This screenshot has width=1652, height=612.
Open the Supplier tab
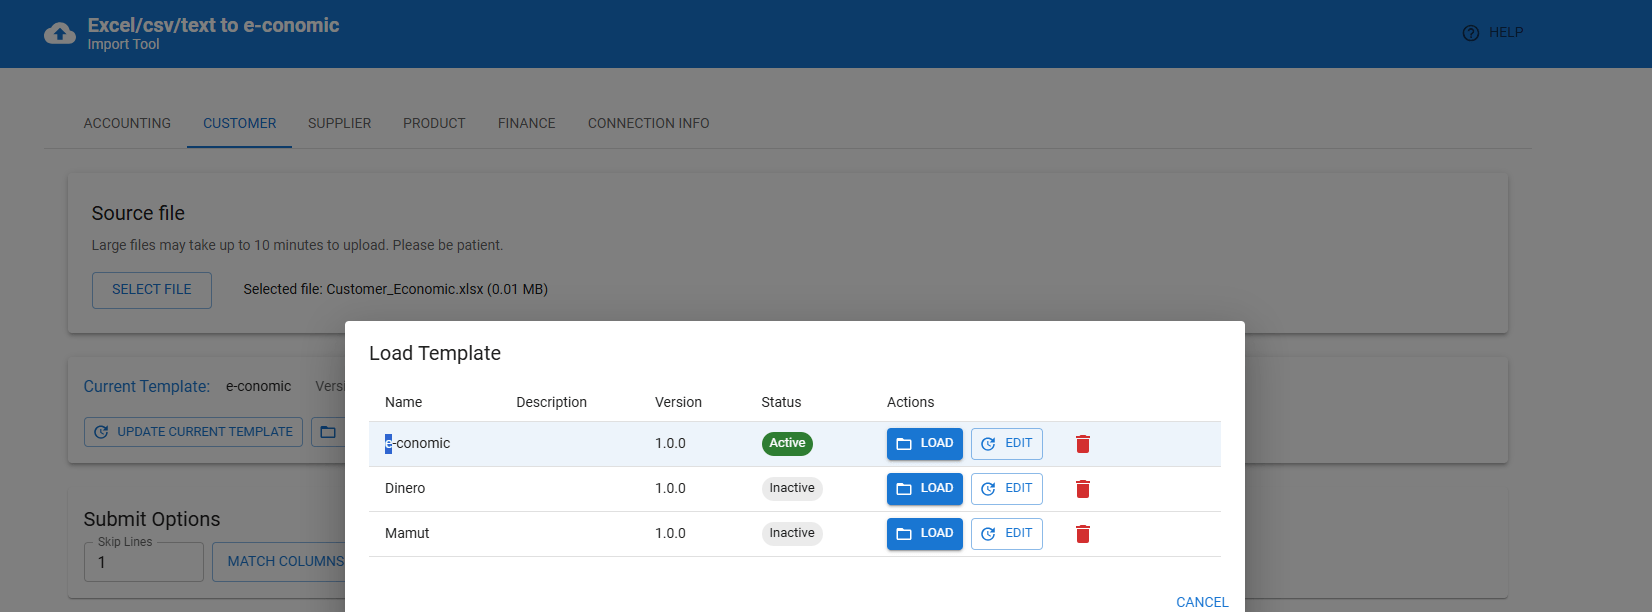tap(339, 124)
